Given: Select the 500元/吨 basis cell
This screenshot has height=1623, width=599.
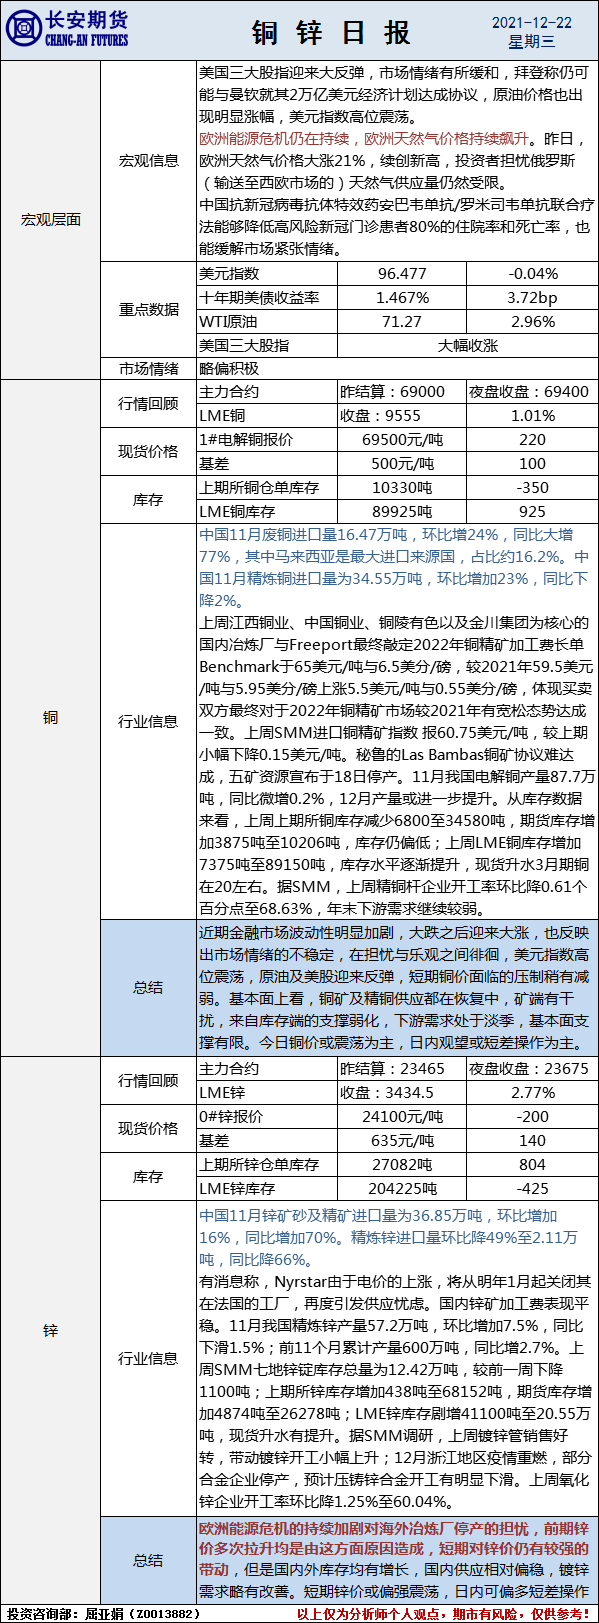Looking at the screenshot, I should (402, 464).
